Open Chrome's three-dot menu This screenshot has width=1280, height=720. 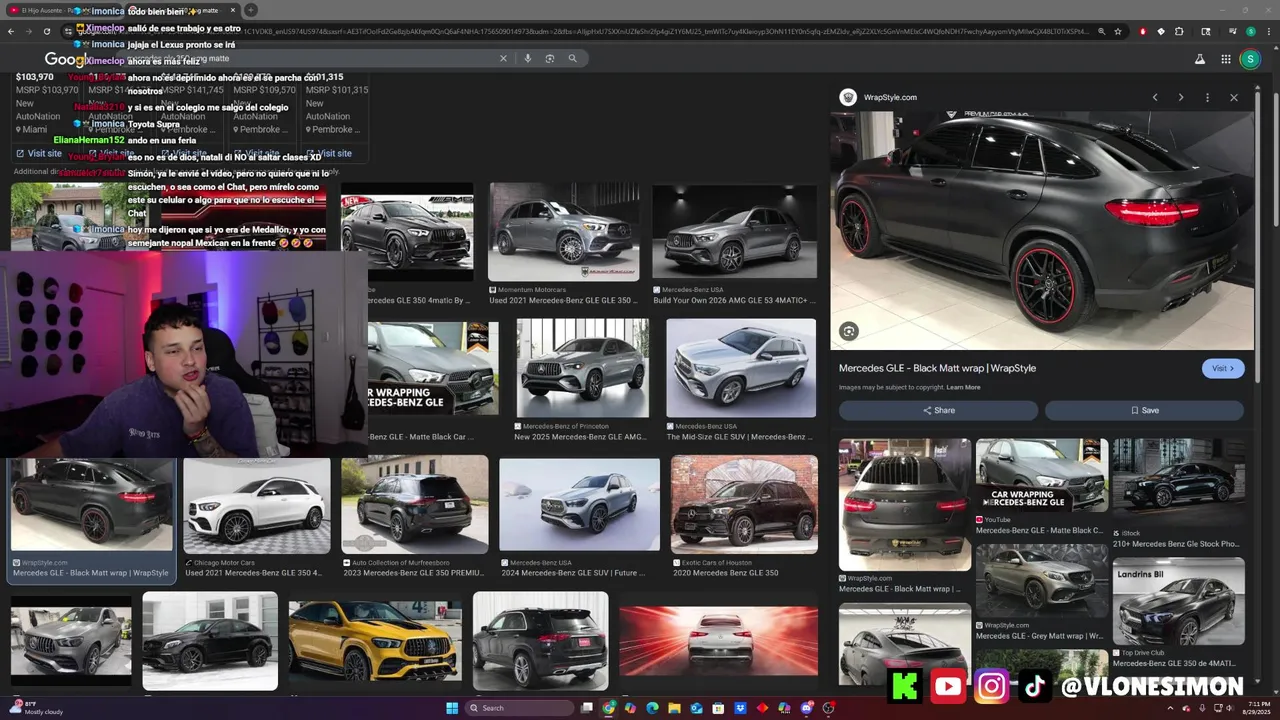click(1269, 31)
